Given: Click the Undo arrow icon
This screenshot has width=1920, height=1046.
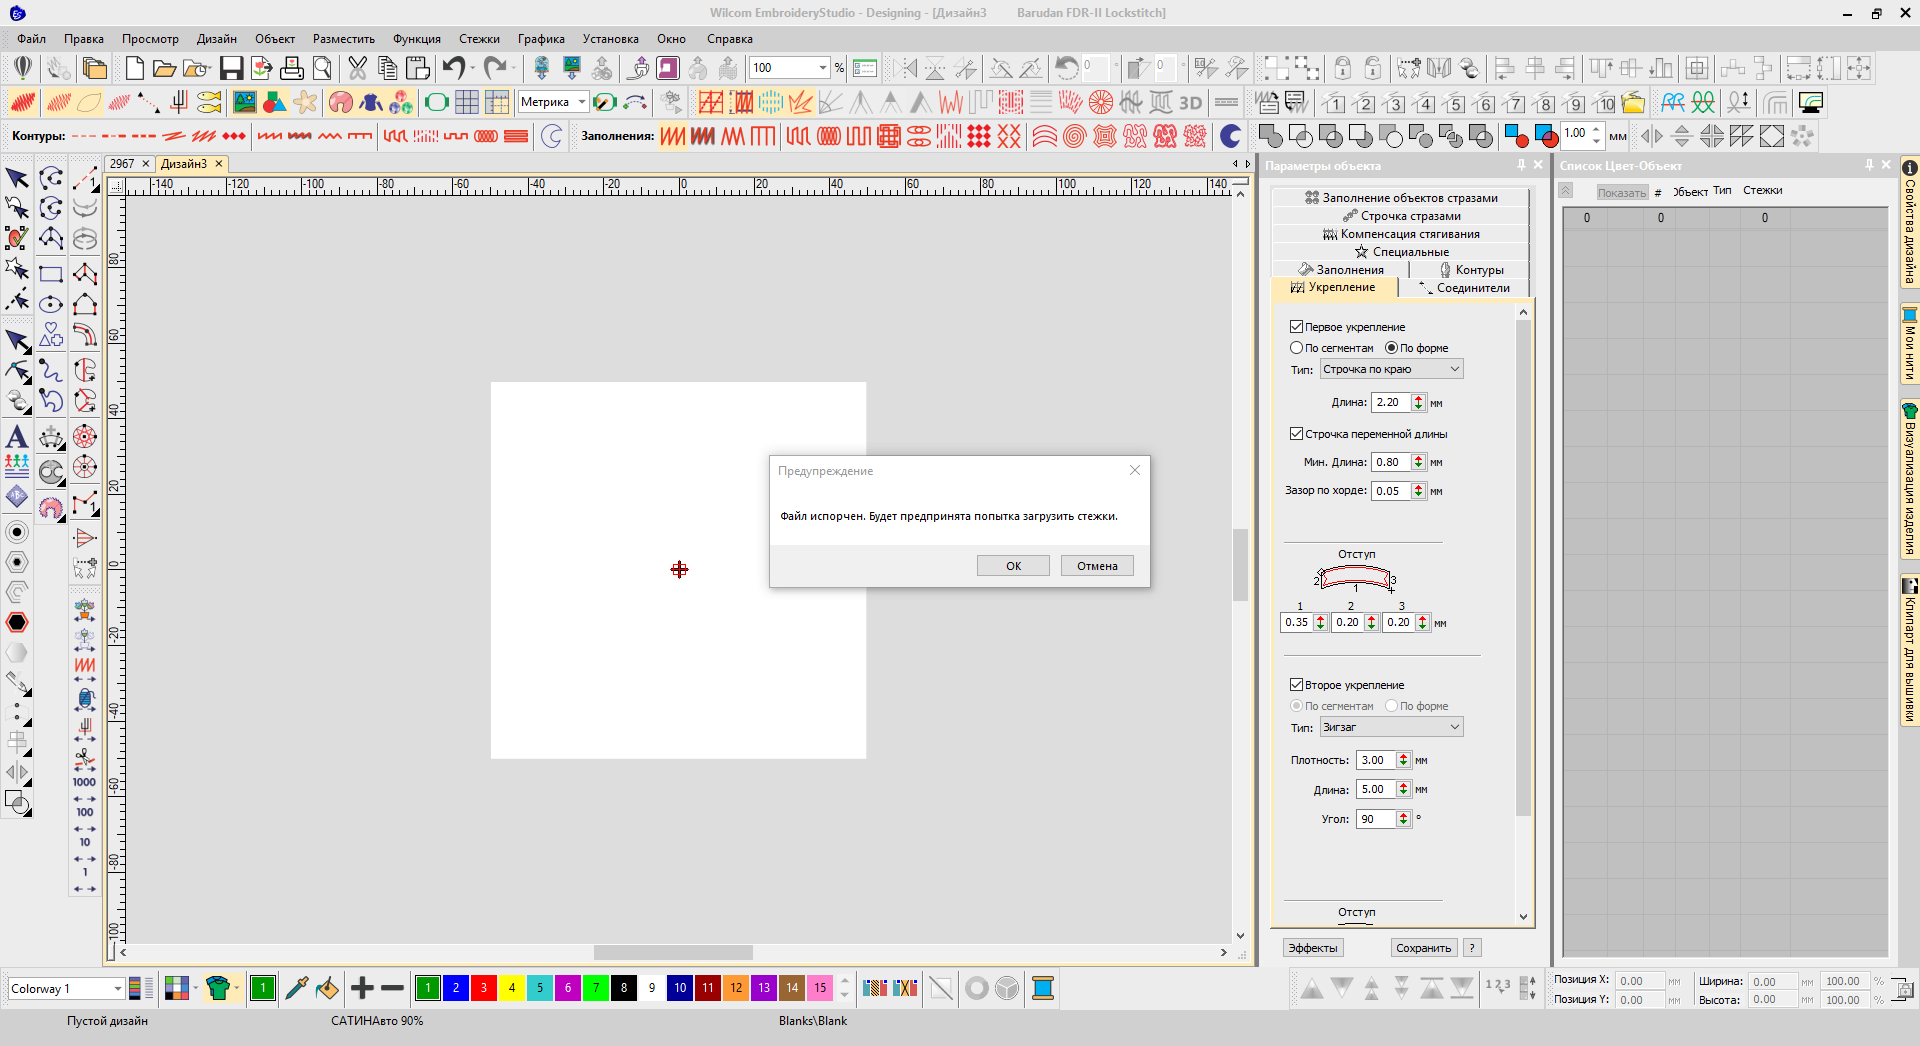Looking at the screenshot, I should pos(453,68).
